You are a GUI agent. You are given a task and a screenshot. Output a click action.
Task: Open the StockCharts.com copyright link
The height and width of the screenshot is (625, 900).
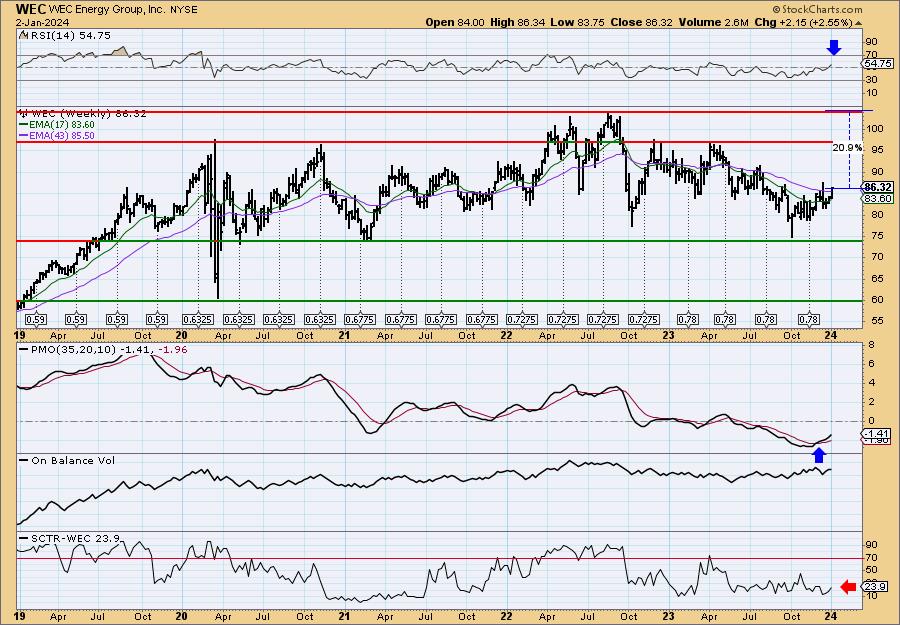(817, 9)
